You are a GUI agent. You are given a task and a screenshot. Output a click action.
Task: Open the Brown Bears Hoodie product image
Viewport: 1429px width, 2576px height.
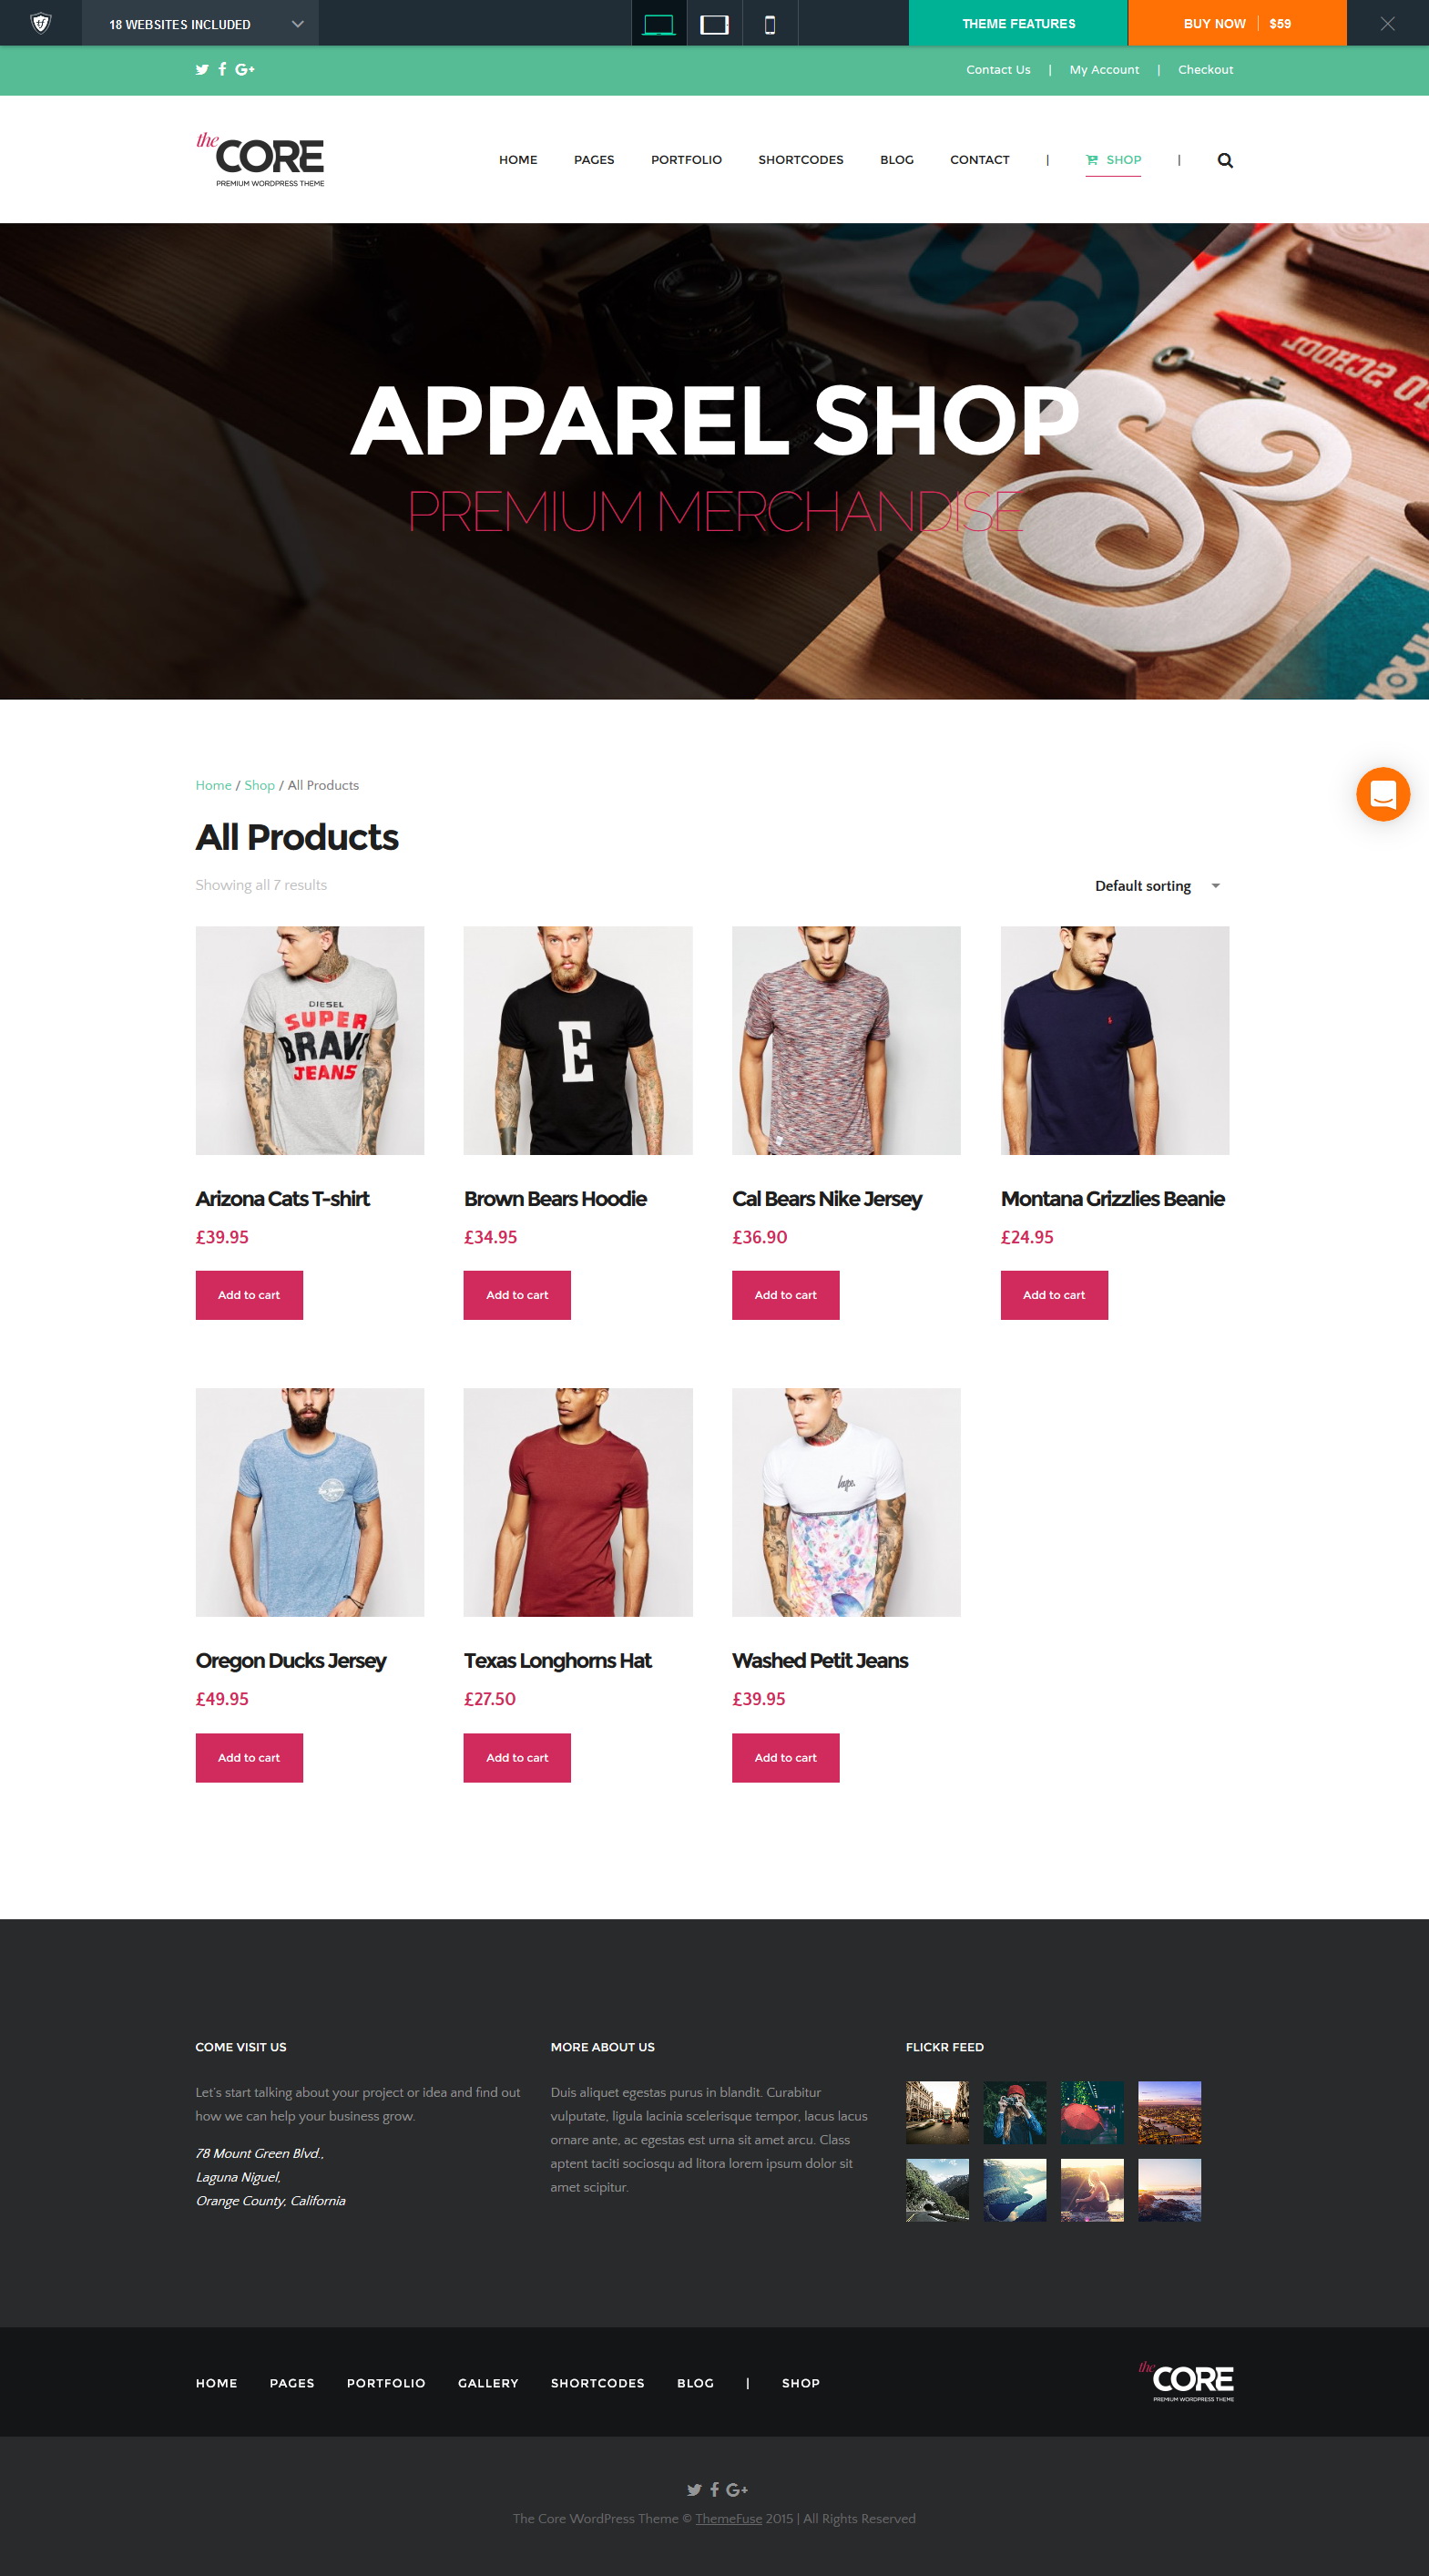coord(578,1040)
